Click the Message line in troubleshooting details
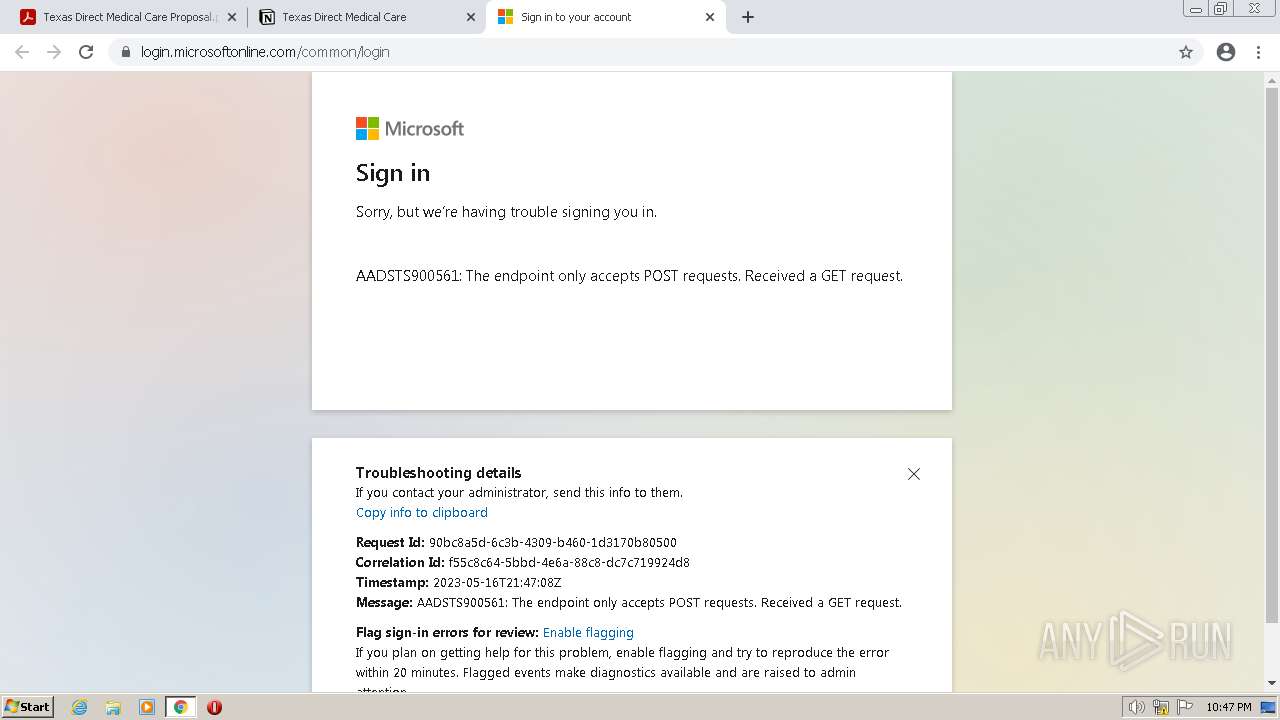Screen dimensions: 1280x720 pyautogui.click(x=629, y=602)
